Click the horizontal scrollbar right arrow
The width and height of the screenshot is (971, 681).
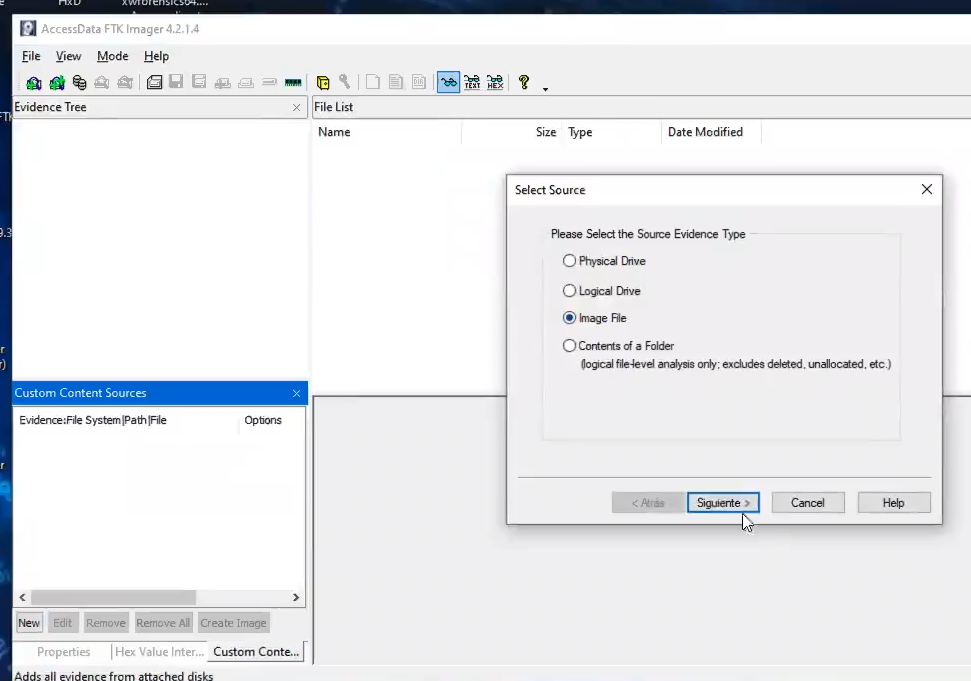click(x=296, y=597)
